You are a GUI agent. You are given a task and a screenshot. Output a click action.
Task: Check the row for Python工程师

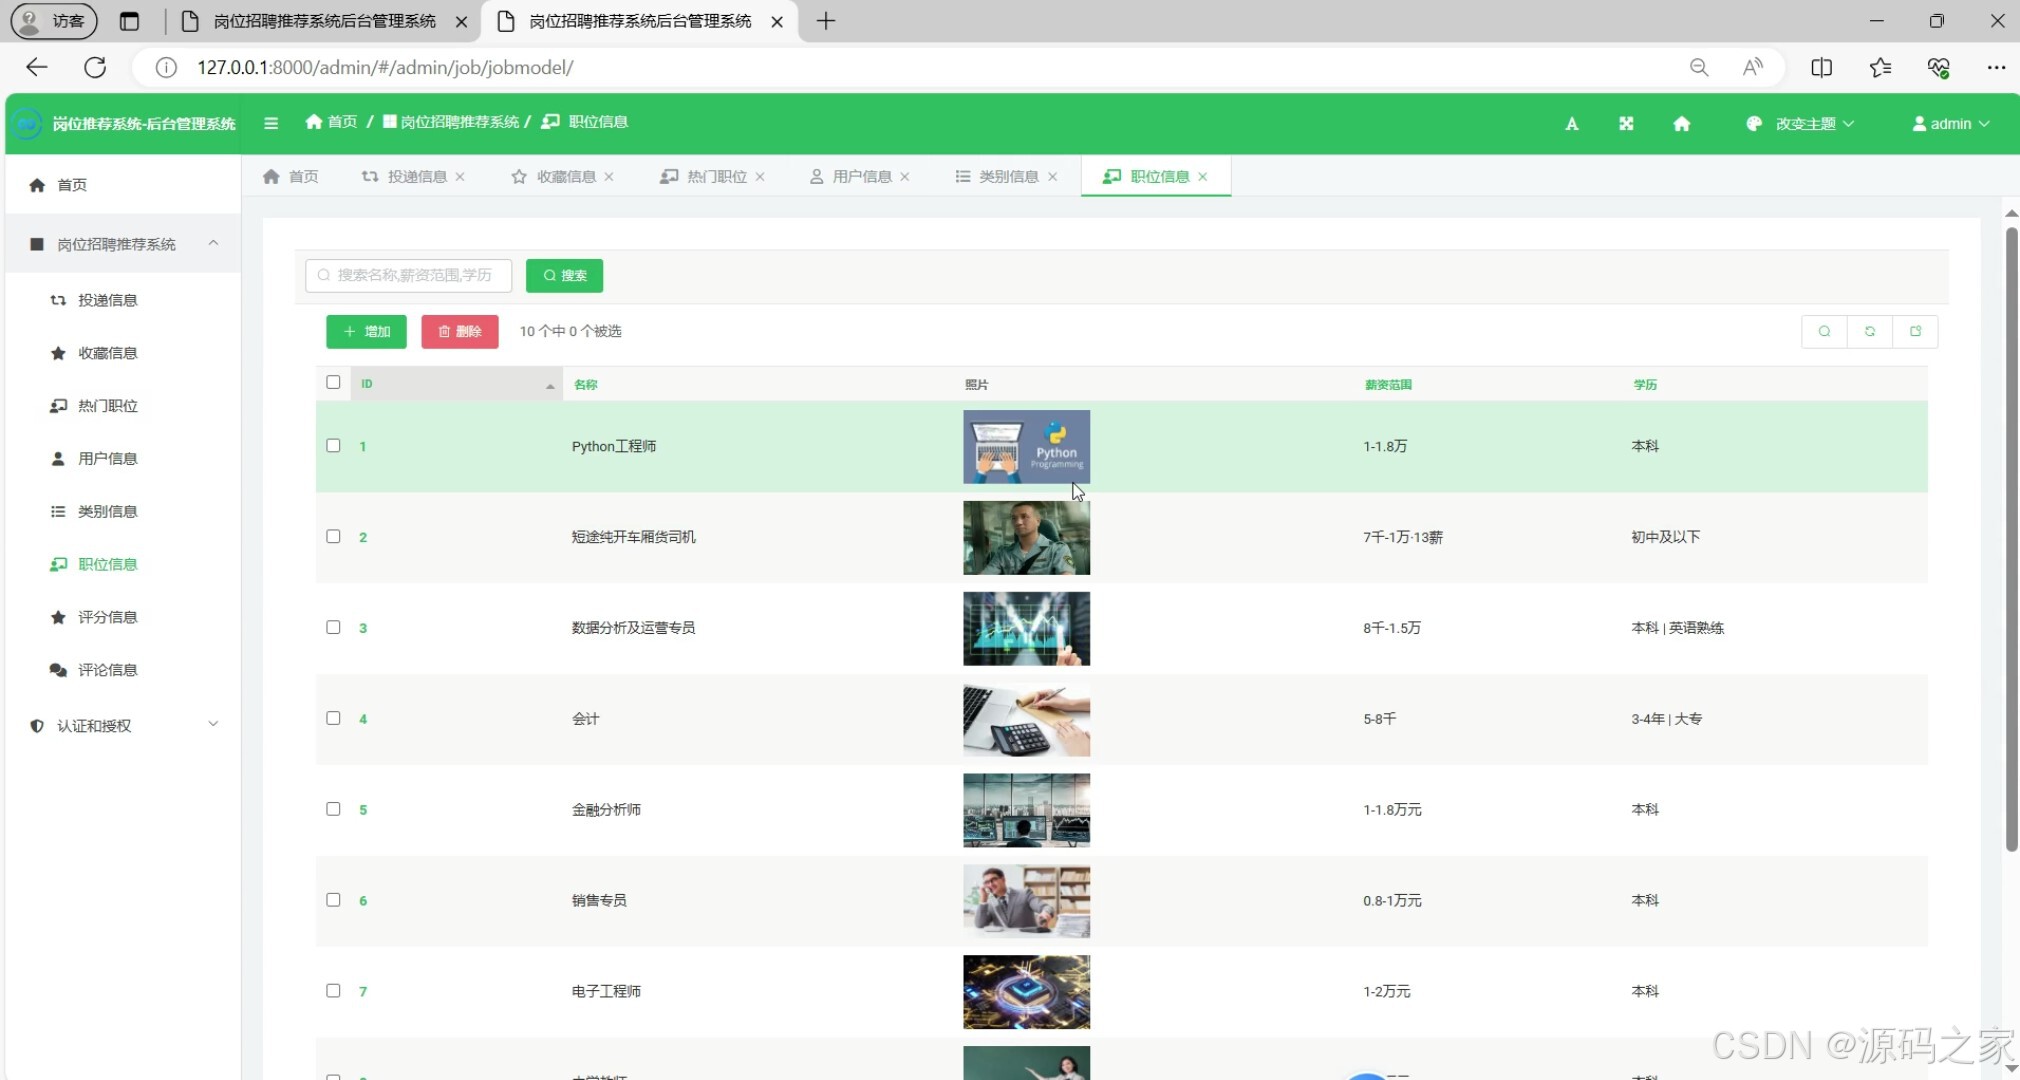click(x=333, y=445)
